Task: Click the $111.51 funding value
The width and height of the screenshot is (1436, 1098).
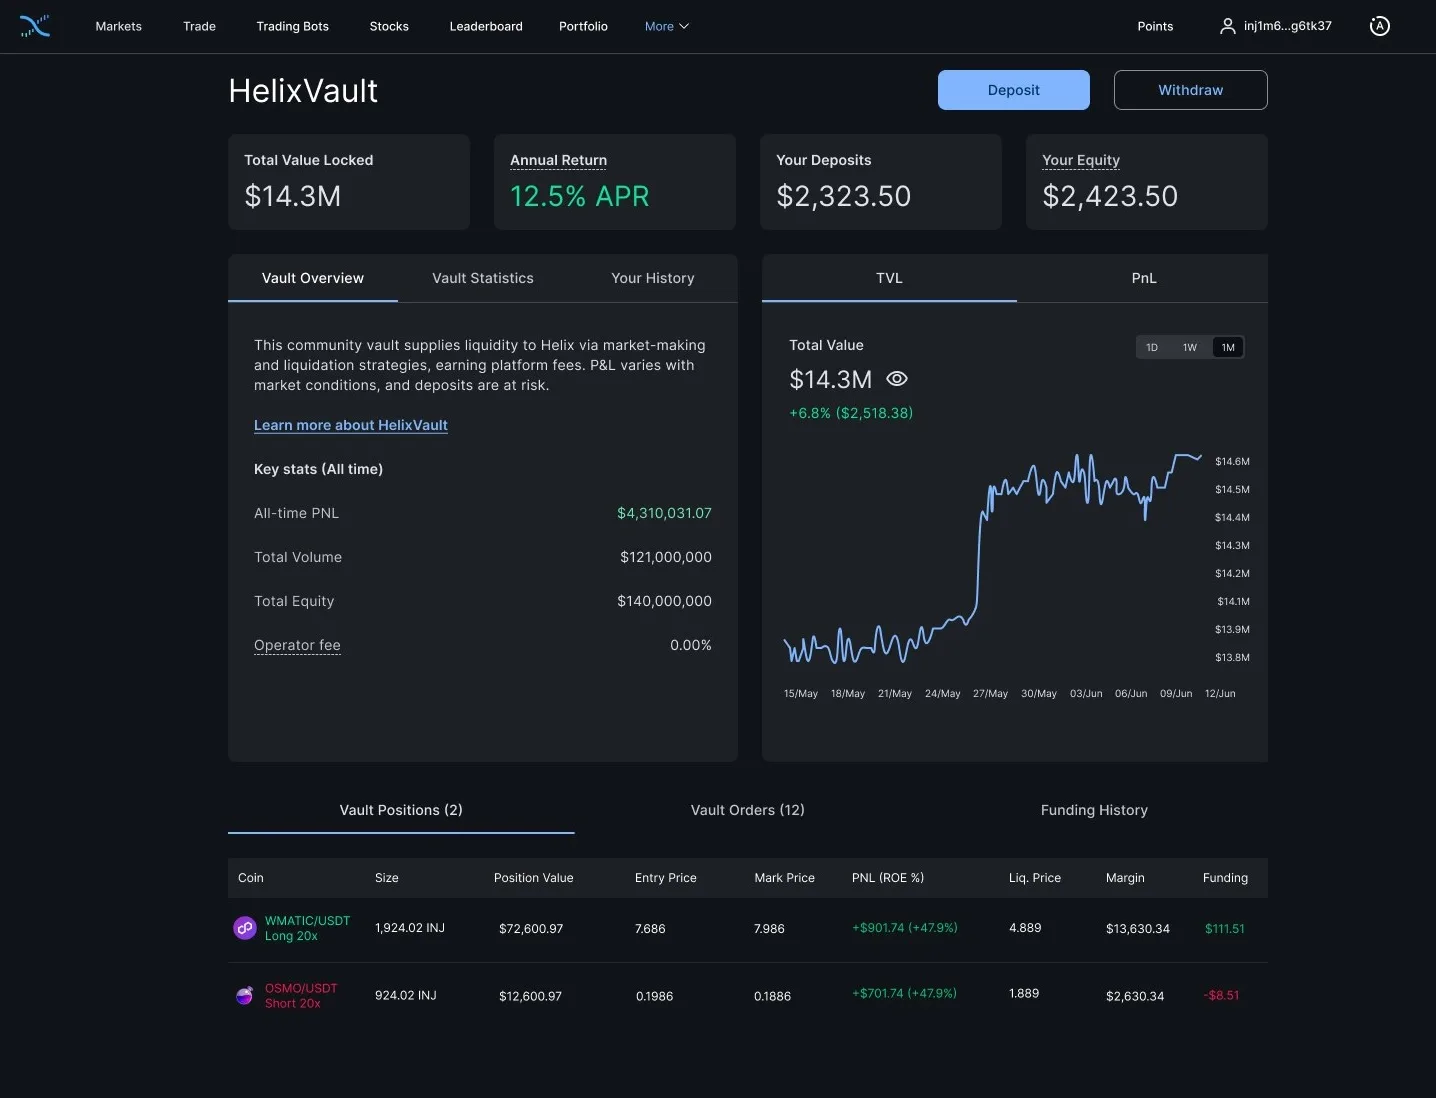Action: 1225,929
